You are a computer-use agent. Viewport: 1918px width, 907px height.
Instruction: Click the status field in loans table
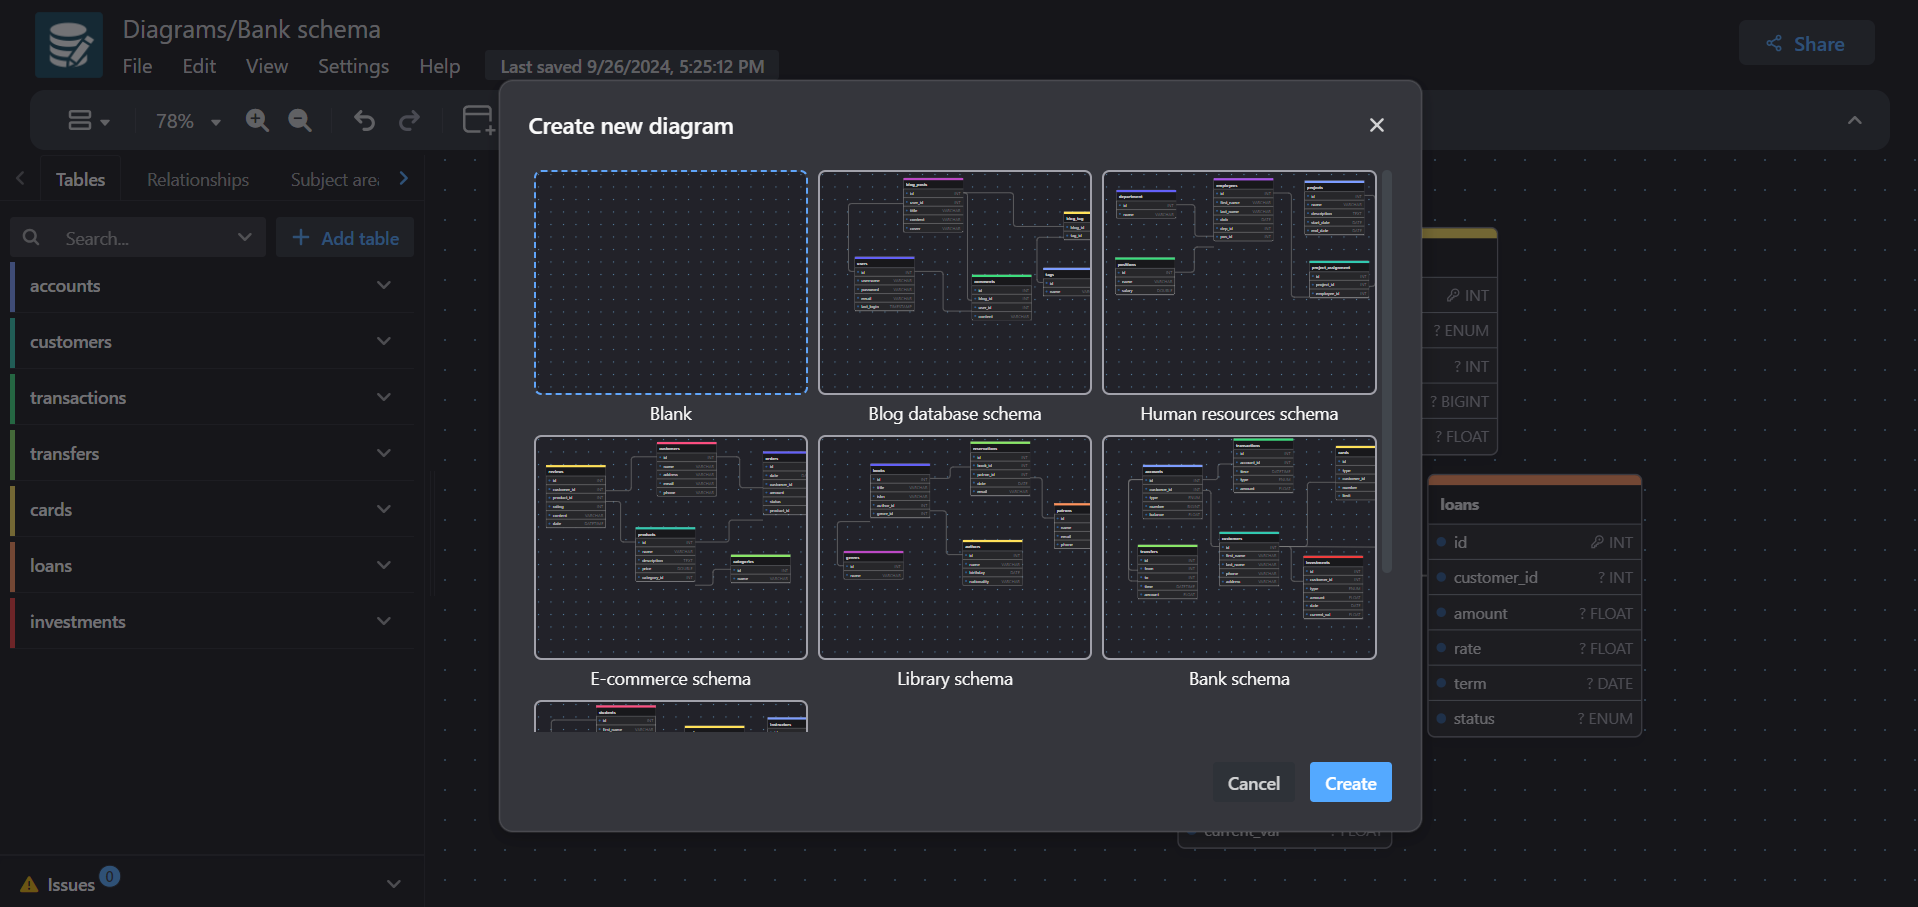point(1535,718)
